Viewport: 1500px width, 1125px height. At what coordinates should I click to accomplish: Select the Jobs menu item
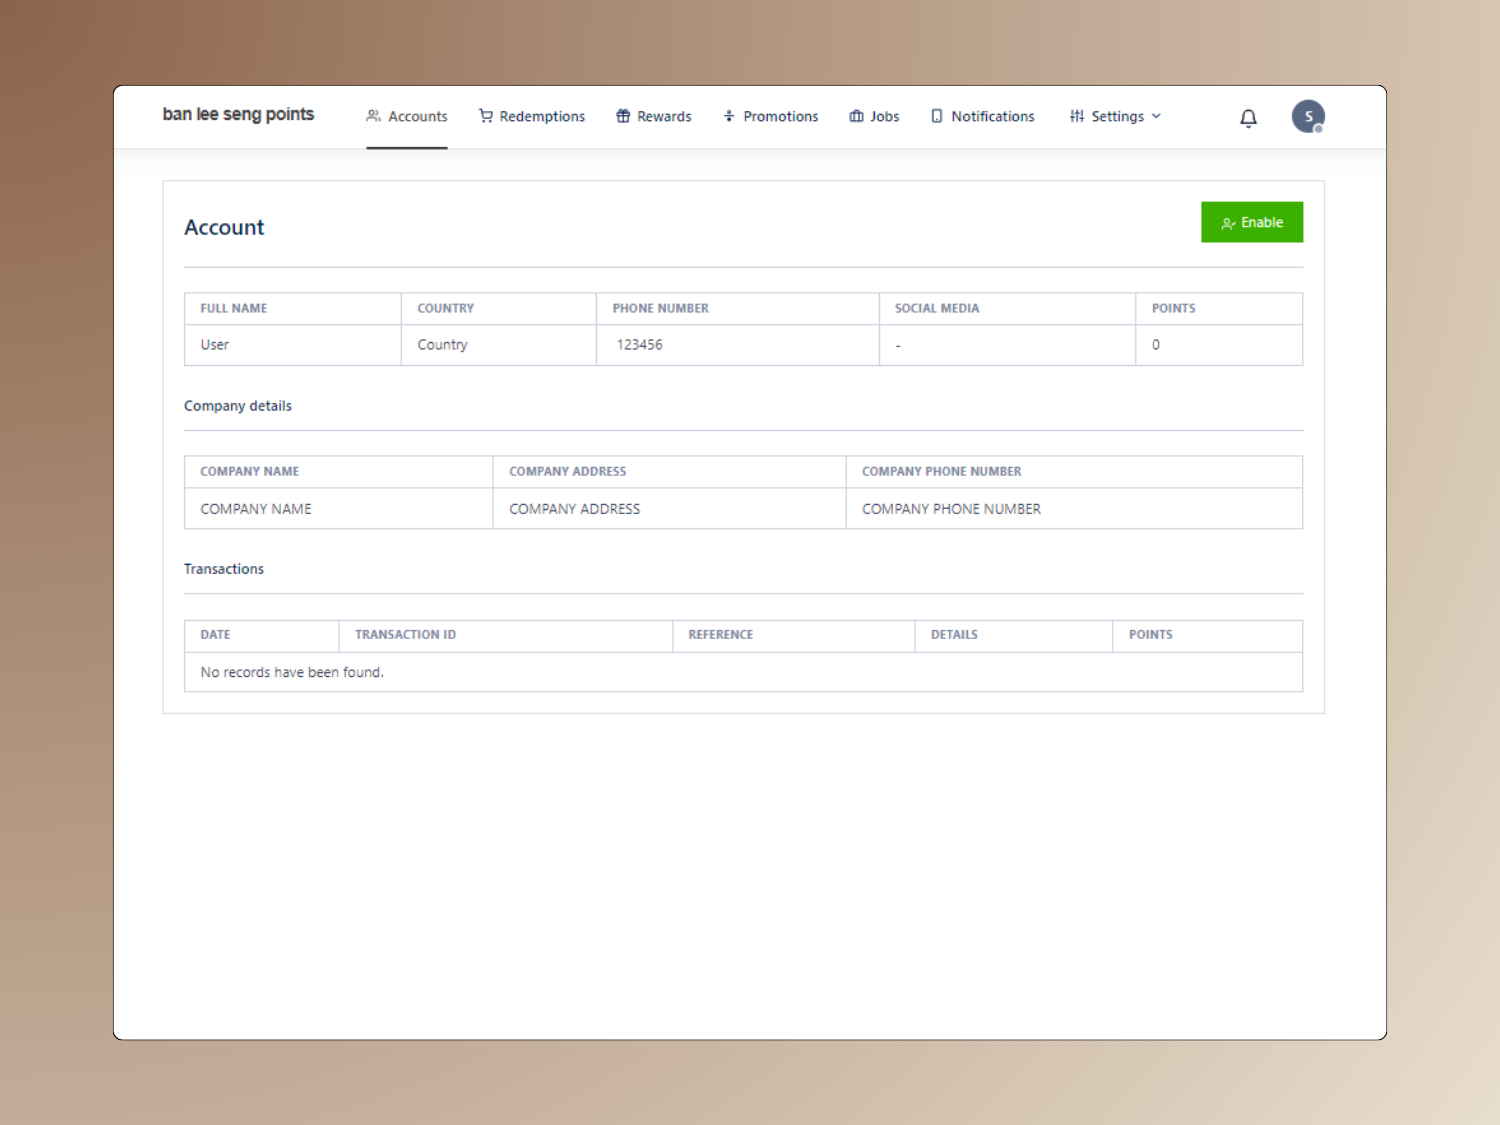tap(884, 116)
